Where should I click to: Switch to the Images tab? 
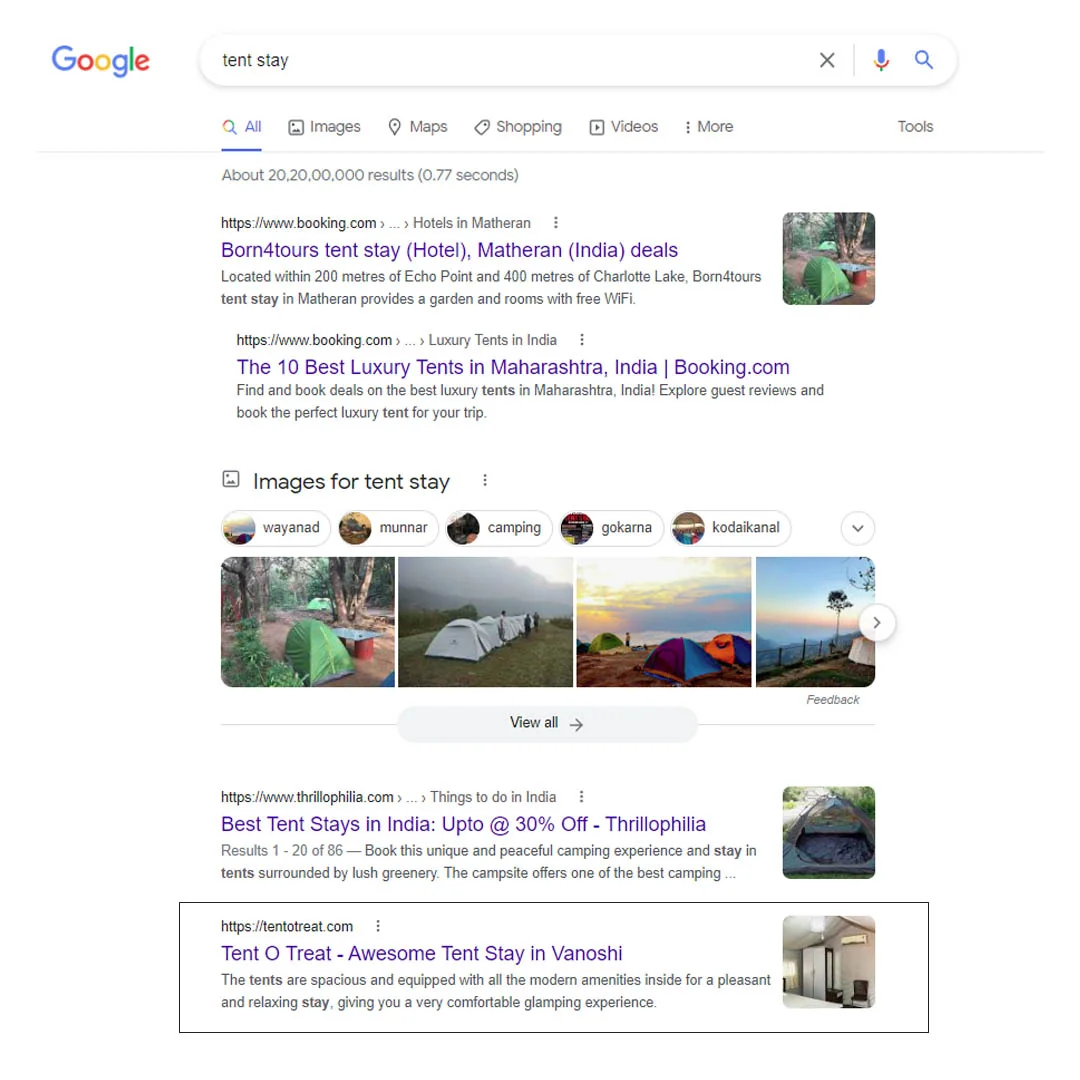click(324, 127)
